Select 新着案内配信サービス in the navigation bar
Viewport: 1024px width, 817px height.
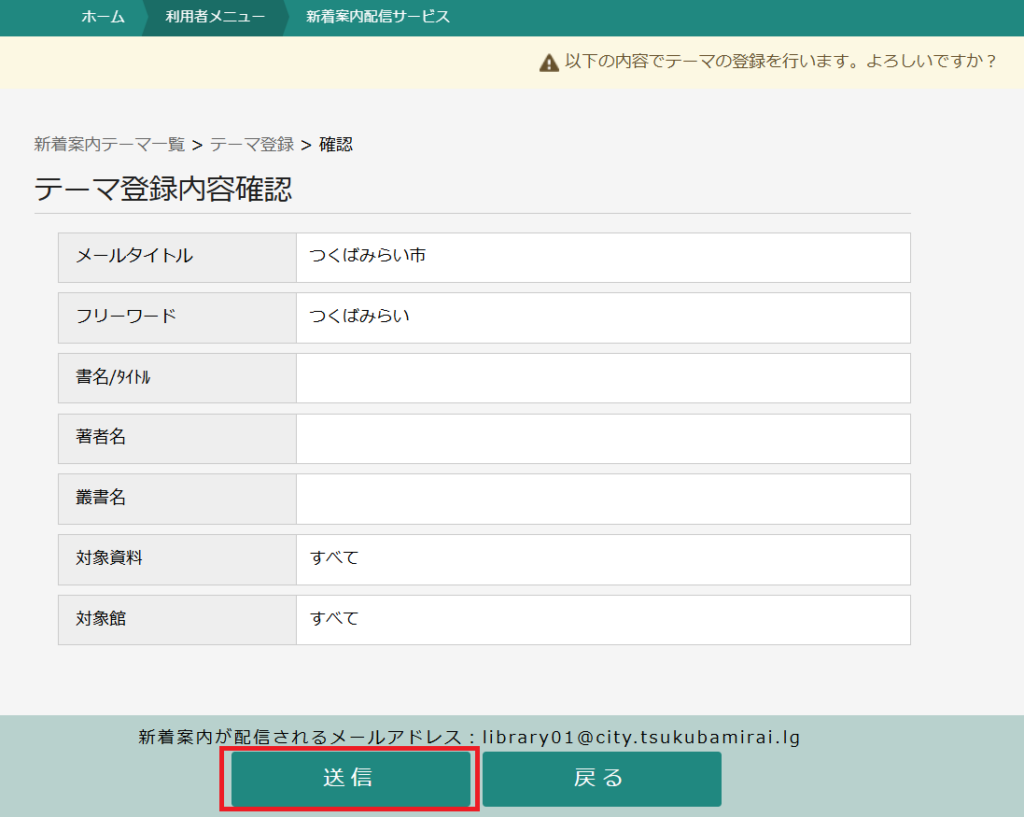coord(377,17)
